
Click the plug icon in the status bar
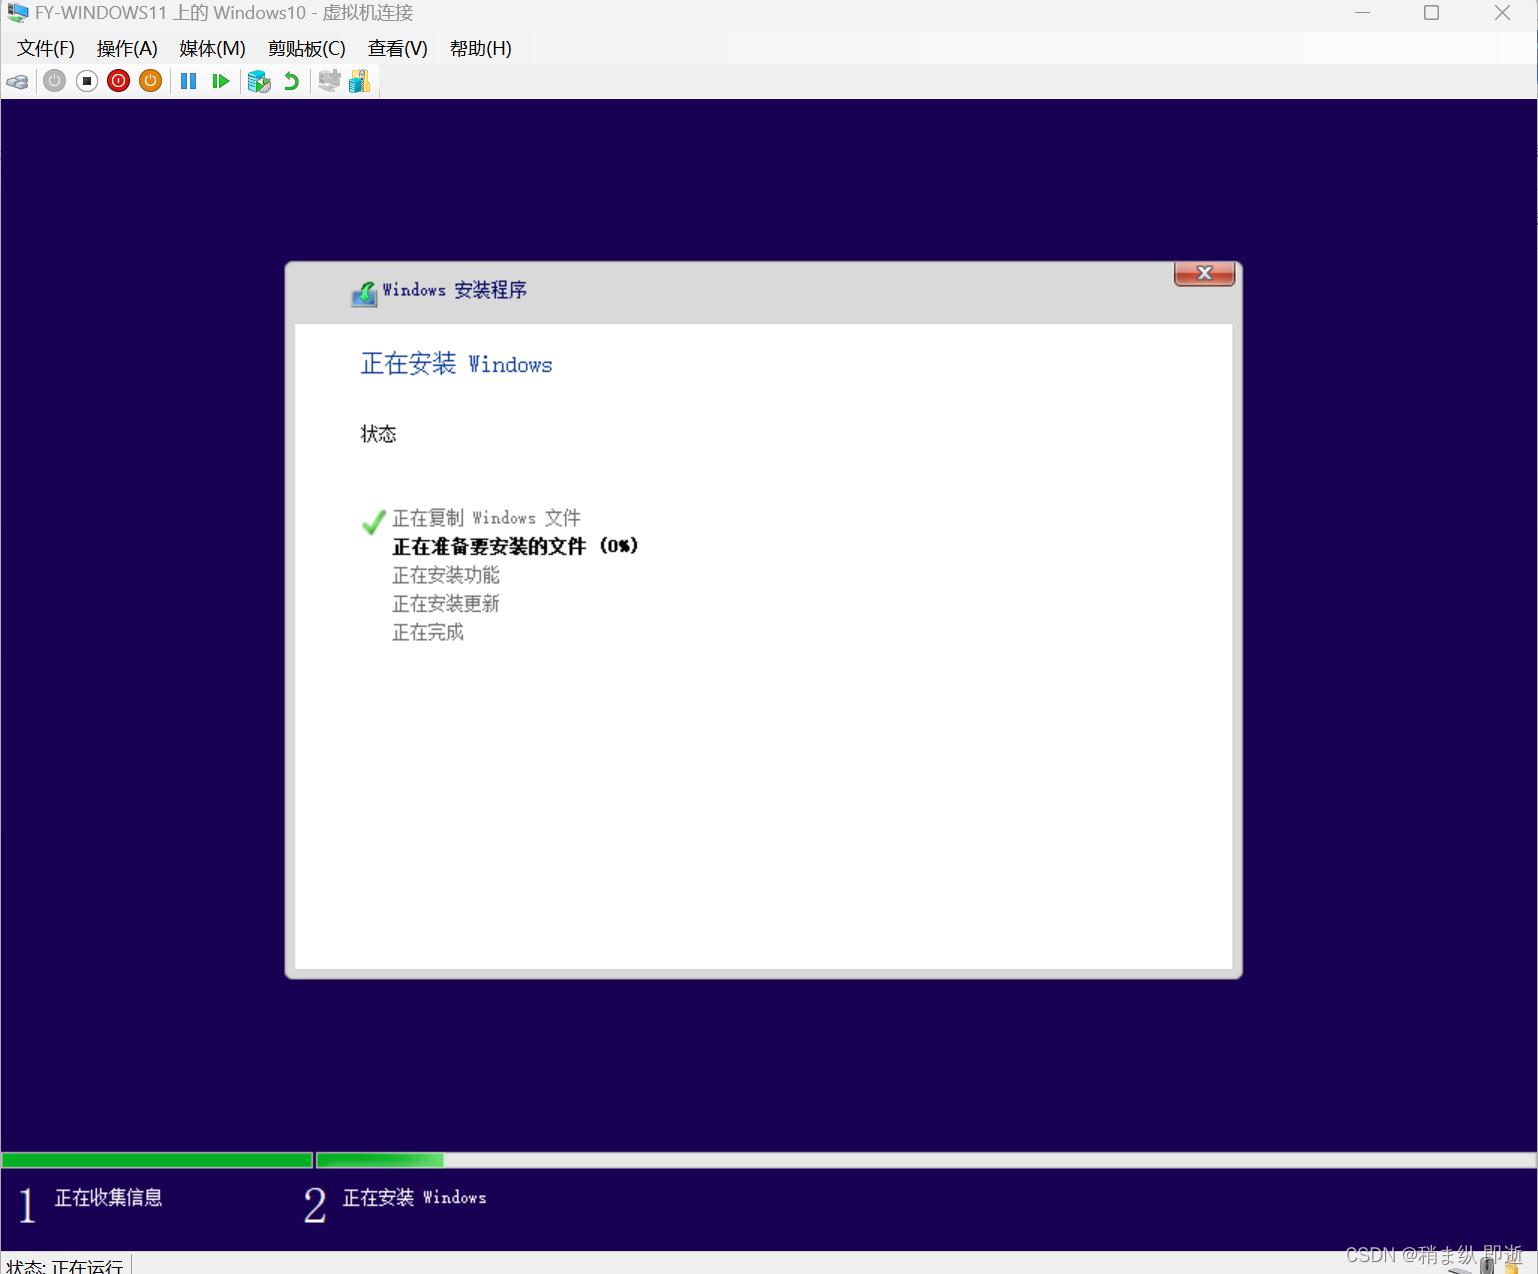click(x=1510, y=1268)
